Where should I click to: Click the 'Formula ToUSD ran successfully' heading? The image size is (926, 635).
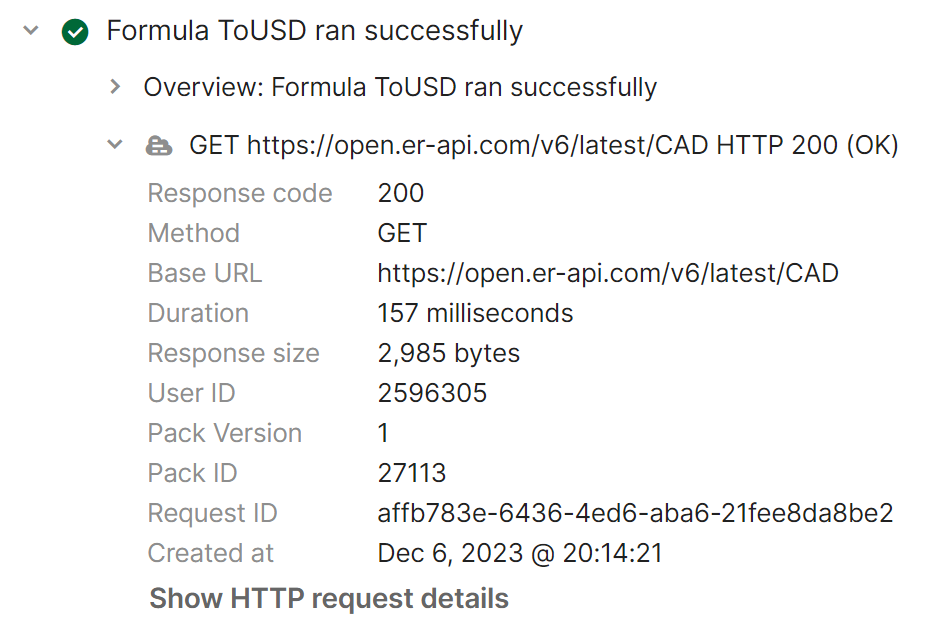tap(314, 31)
